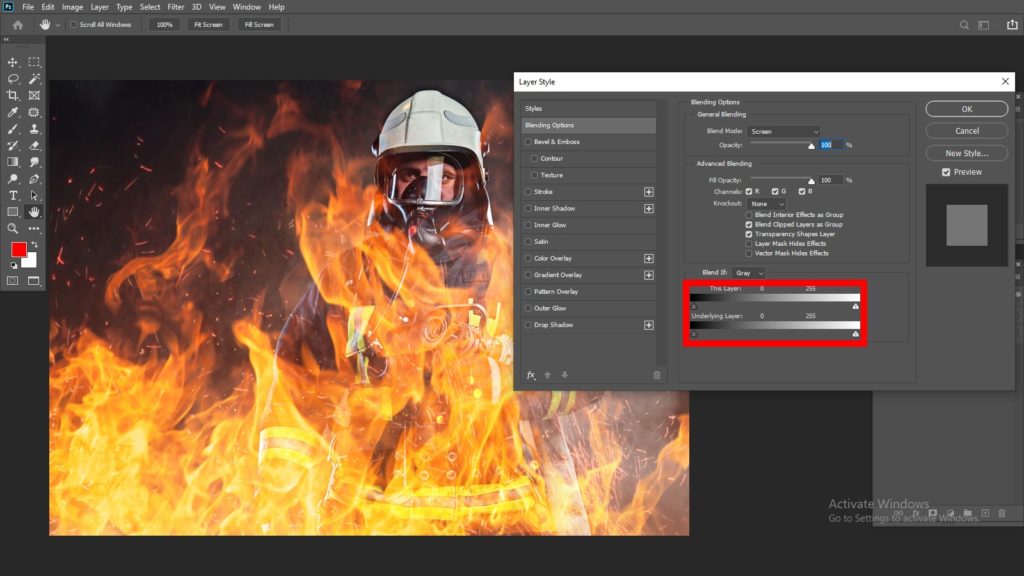Enable the Contour checkbox
1024x576 pixels.
[534, 159]
